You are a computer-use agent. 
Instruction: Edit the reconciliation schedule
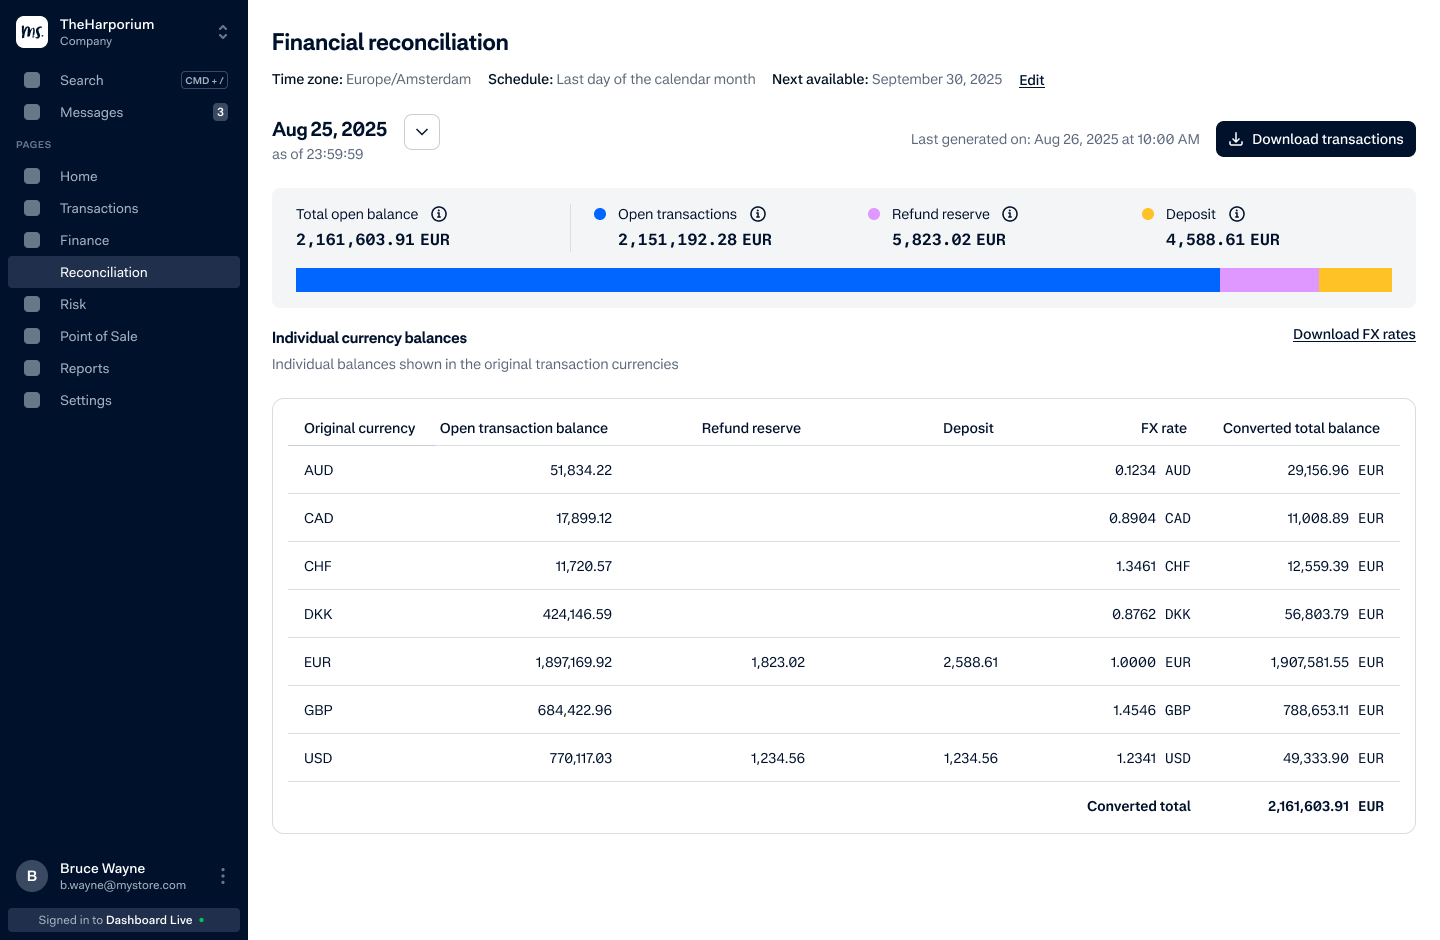1032,80
